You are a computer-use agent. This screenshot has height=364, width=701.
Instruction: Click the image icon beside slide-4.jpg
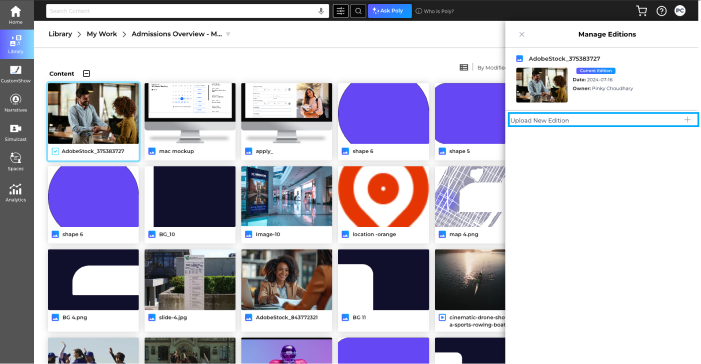click(152, 317)
